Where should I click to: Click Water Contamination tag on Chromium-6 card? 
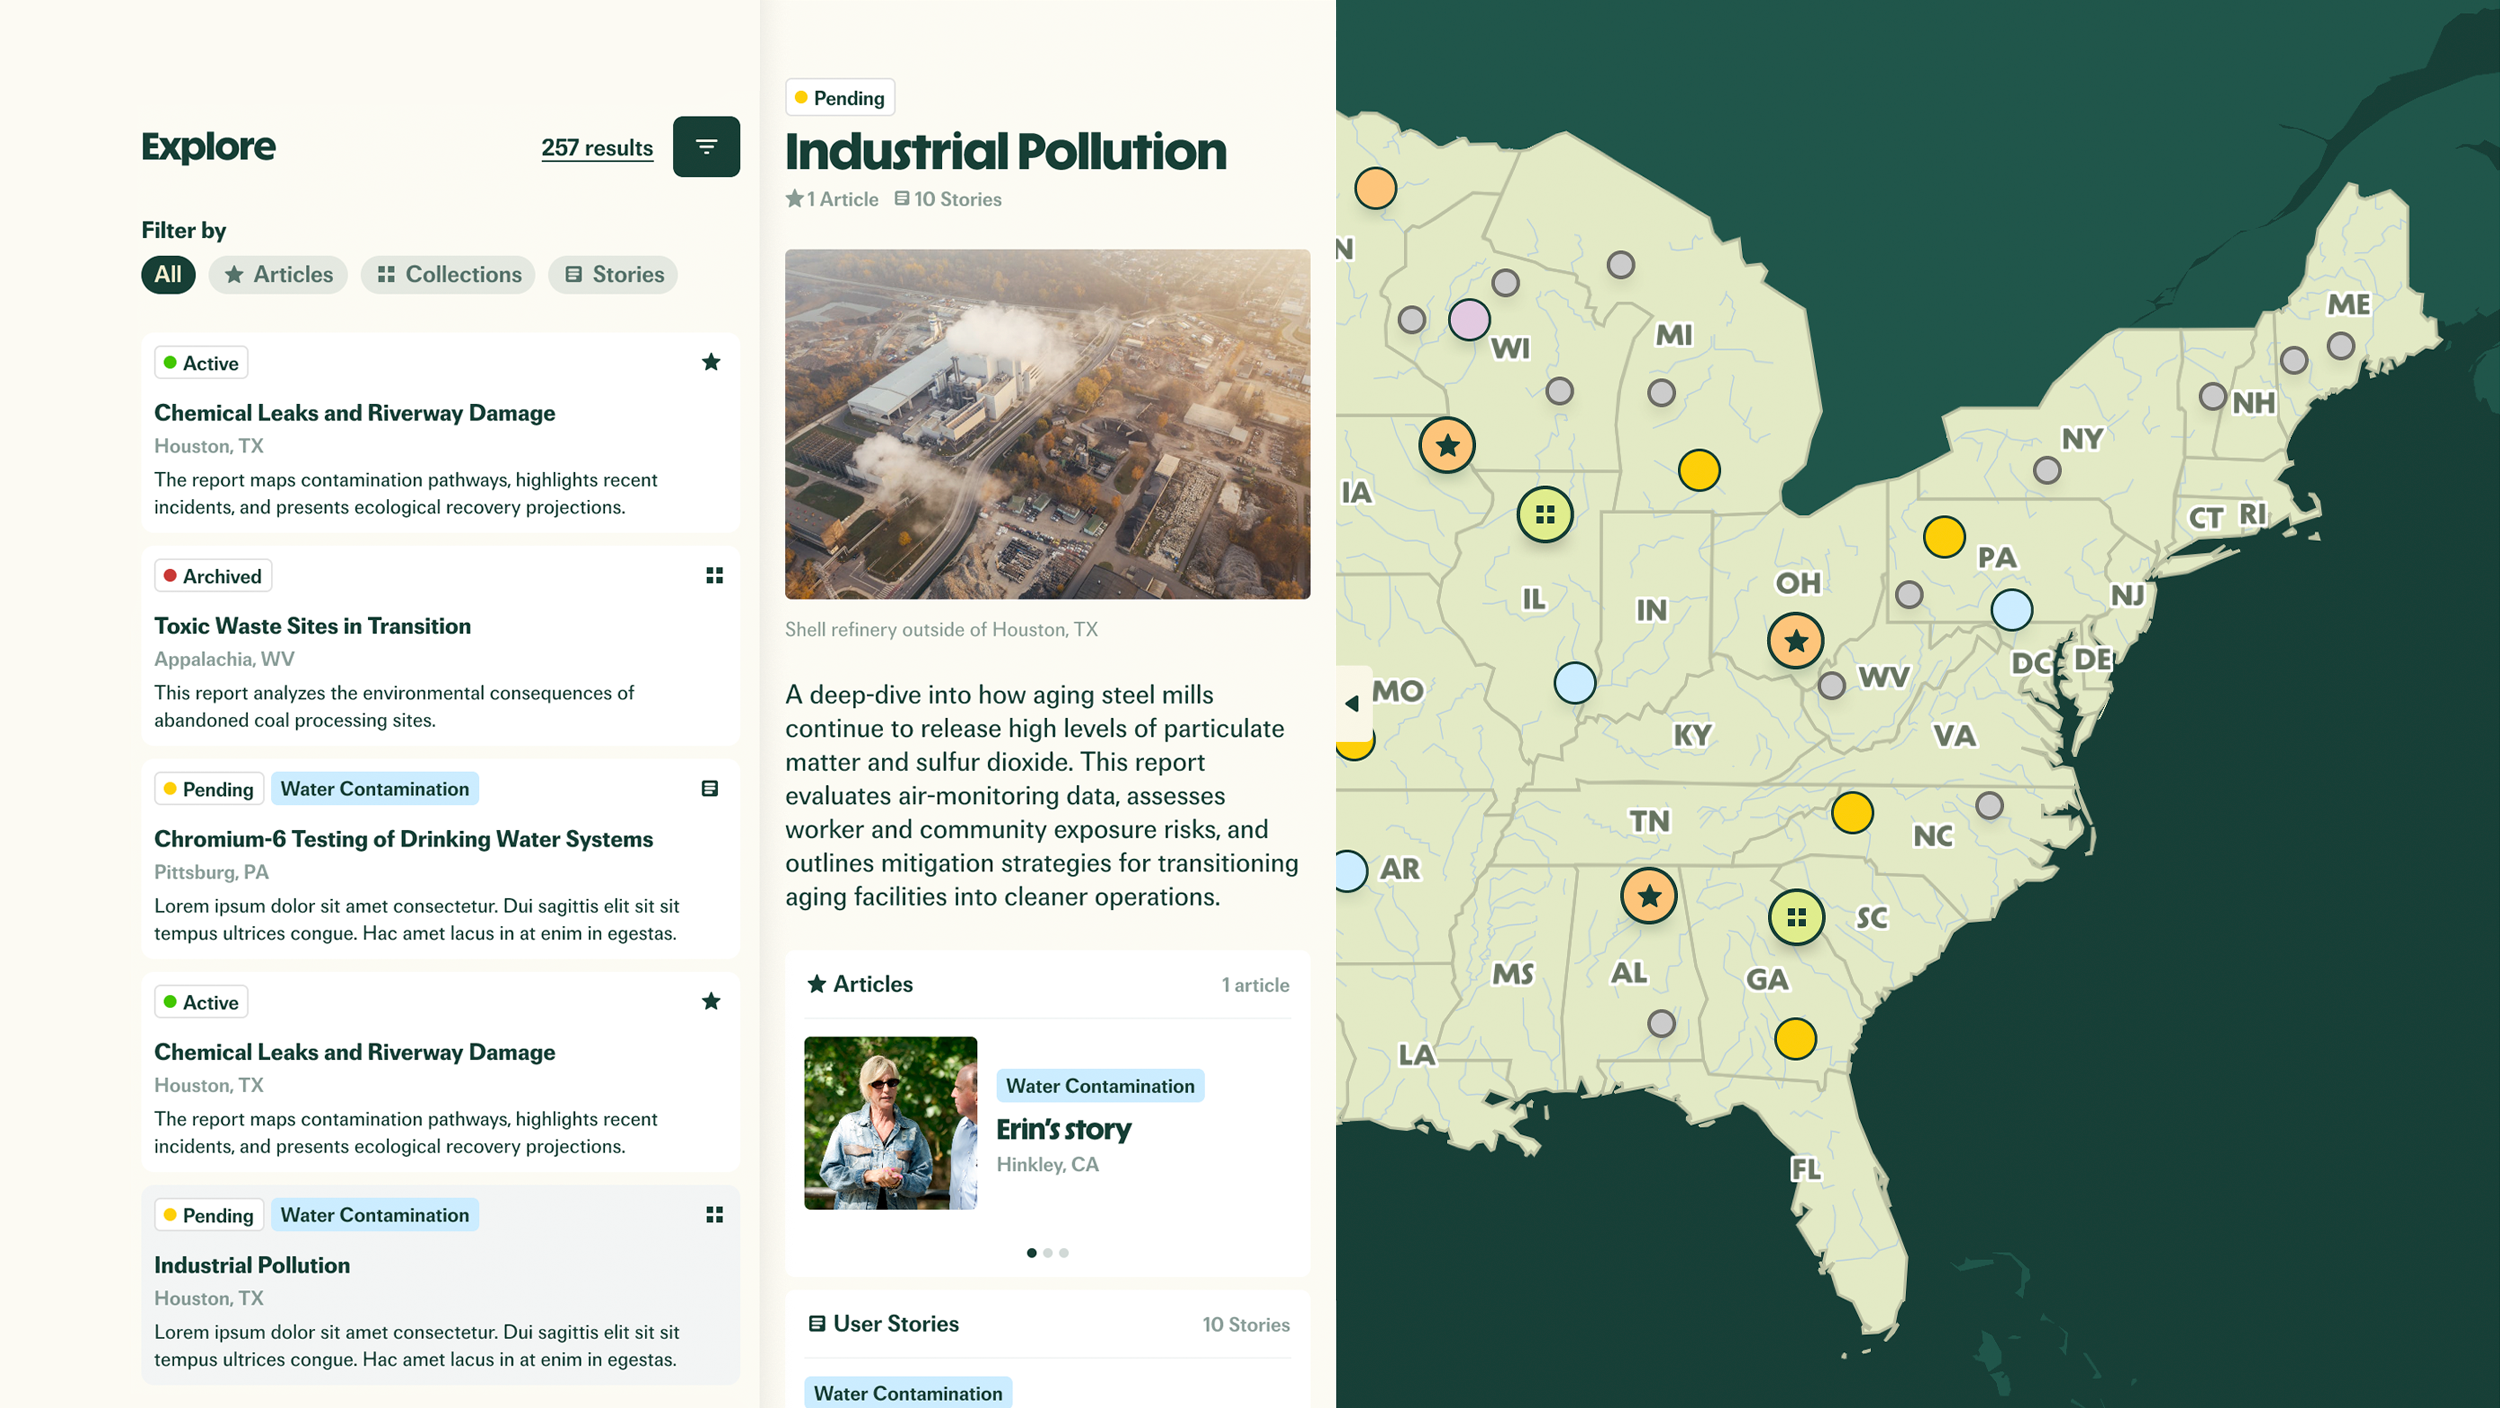click(x=375, y=789)
